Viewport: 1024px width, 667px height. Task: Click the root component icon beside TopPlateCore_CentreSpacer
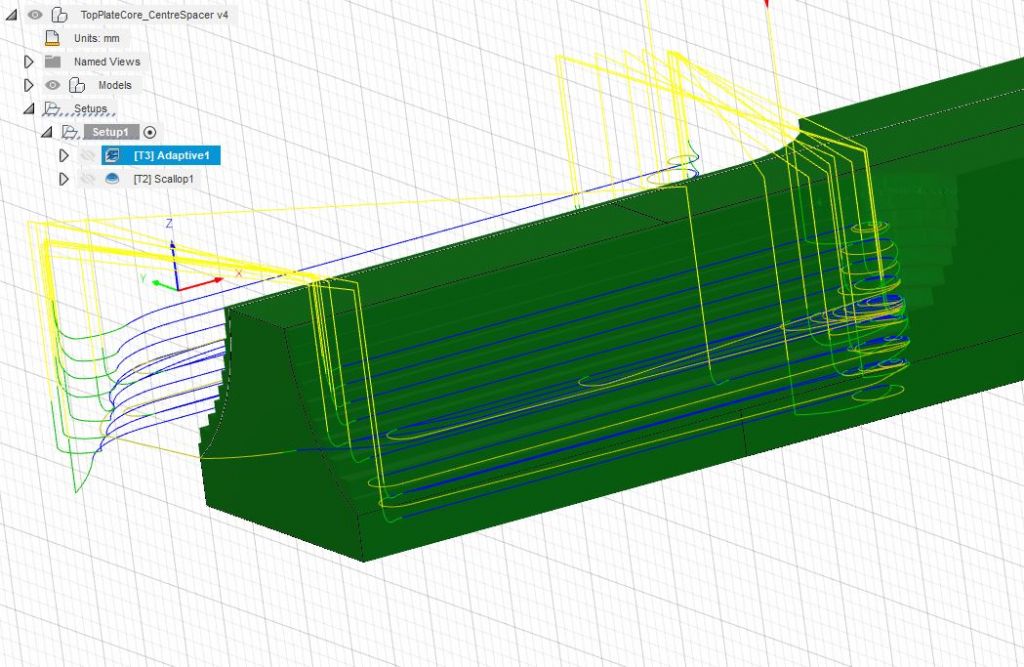click(x=59, y=14)
